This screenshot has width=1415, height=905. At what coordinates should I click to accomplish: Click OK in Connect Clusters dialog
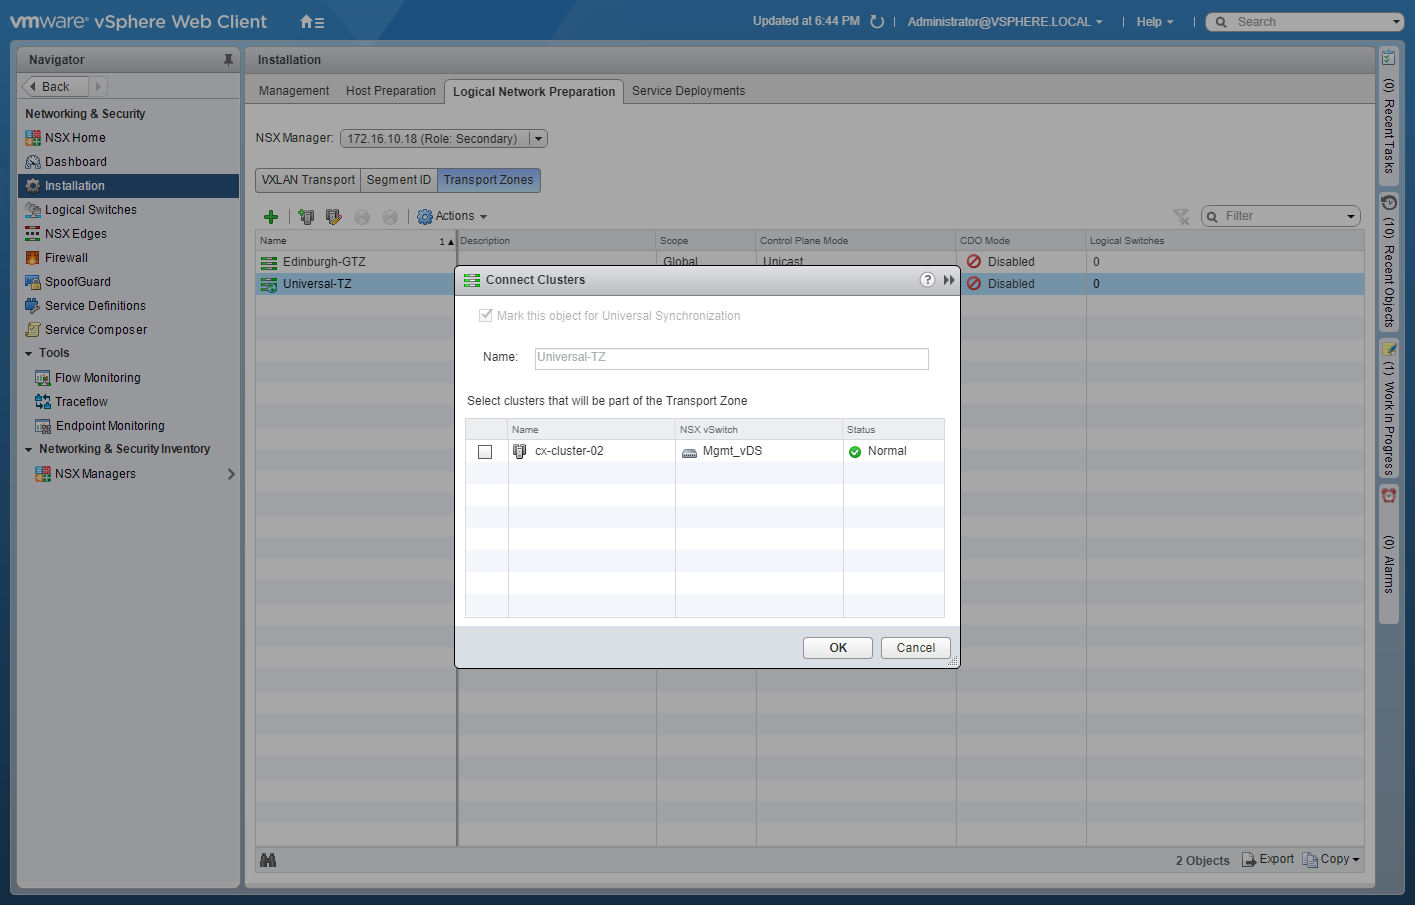[837, 648]
